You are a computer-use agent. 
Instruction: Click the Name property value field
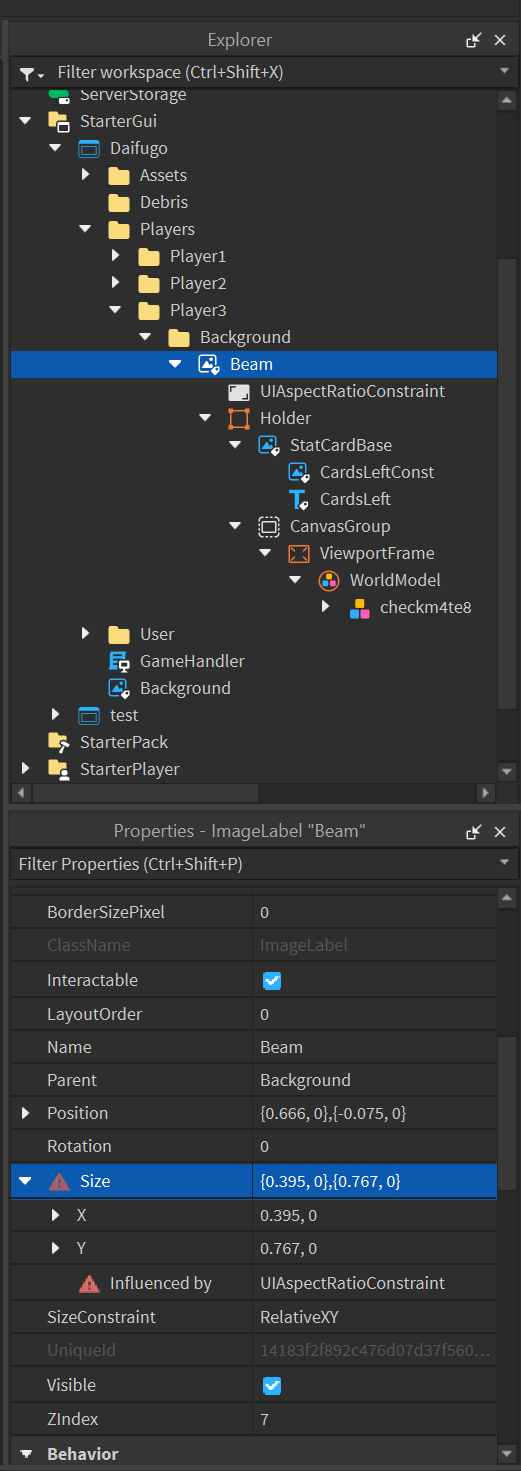coord(375,1047)
